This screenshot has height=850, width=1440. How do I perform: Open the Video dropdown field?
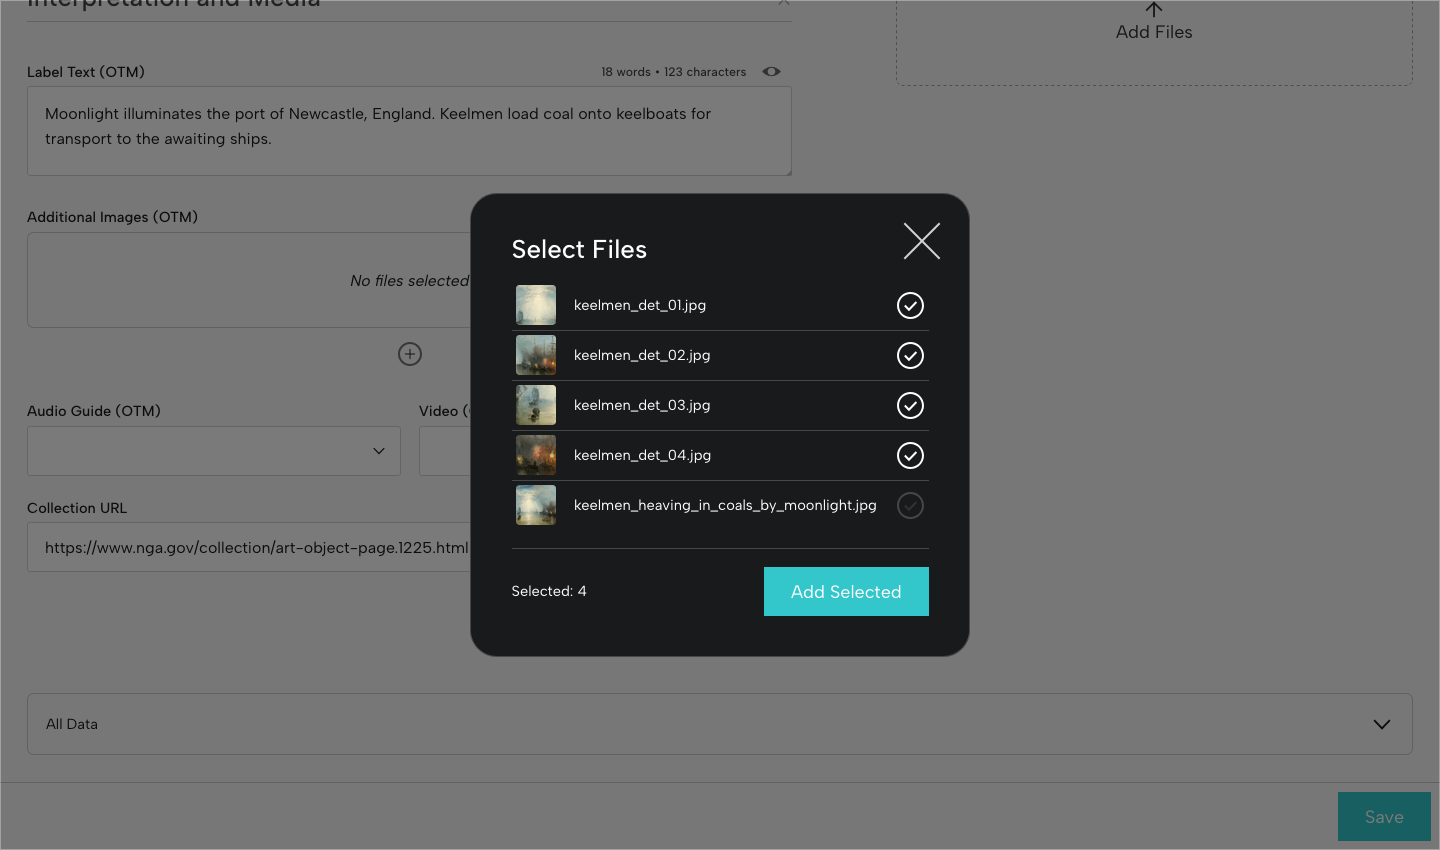click(x=445, y=451)
